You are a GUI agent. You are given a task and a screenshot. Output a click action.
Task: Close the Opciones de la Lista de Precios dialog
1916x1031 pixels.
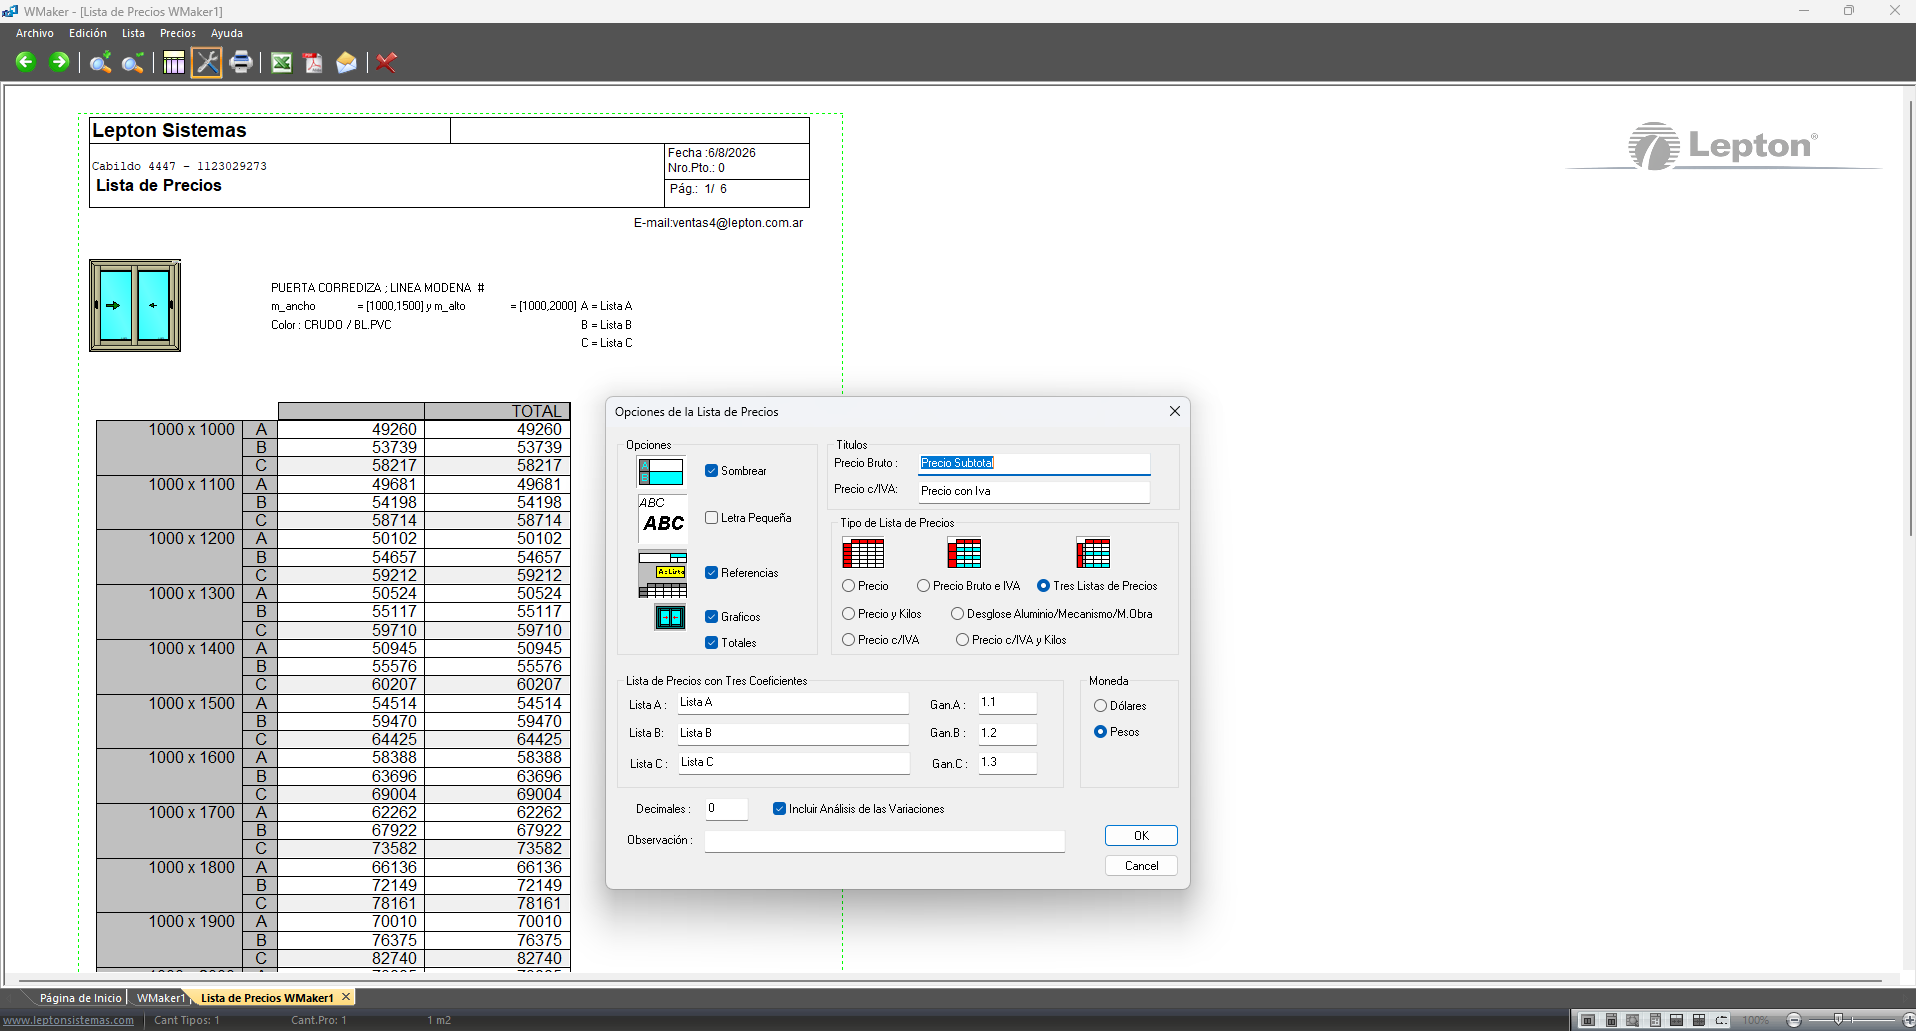[1175, 411]
